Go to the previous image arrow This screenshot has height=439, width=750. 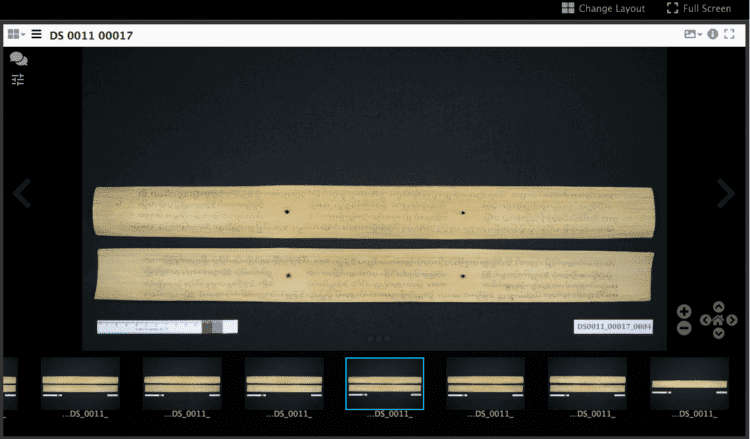(x=22, y=194)
